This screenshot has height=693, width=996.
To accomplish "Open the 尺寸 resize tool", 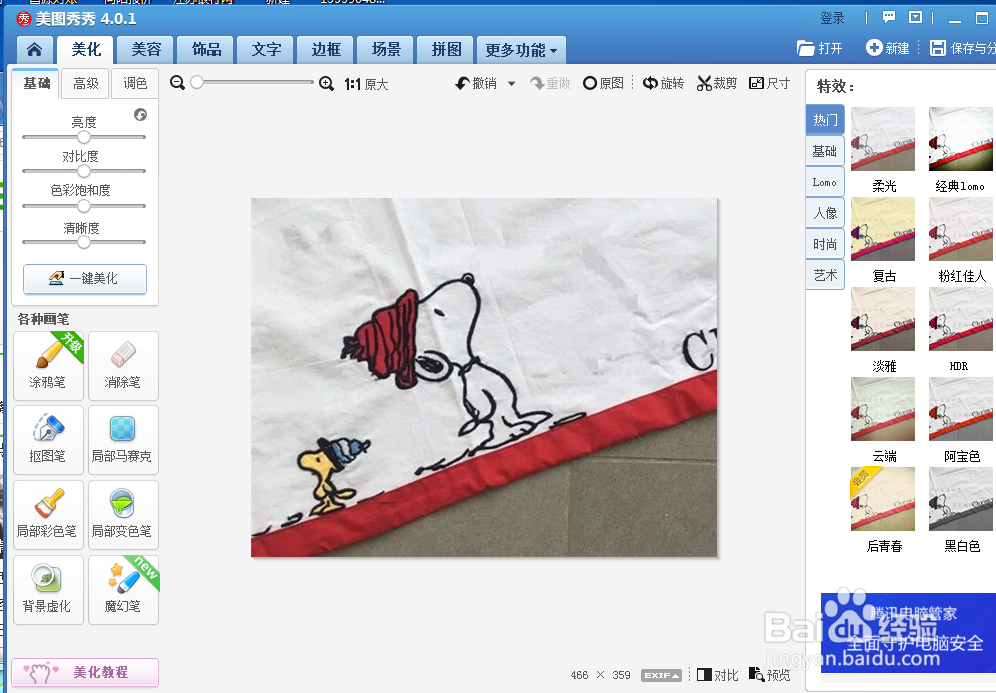I will click(769, 83).
